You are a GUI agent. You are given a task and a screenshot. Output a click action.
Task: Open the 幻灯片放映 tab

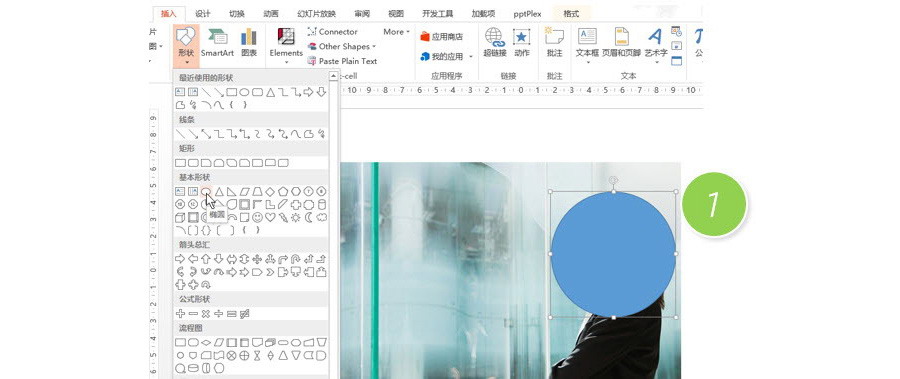click(316, 14)
